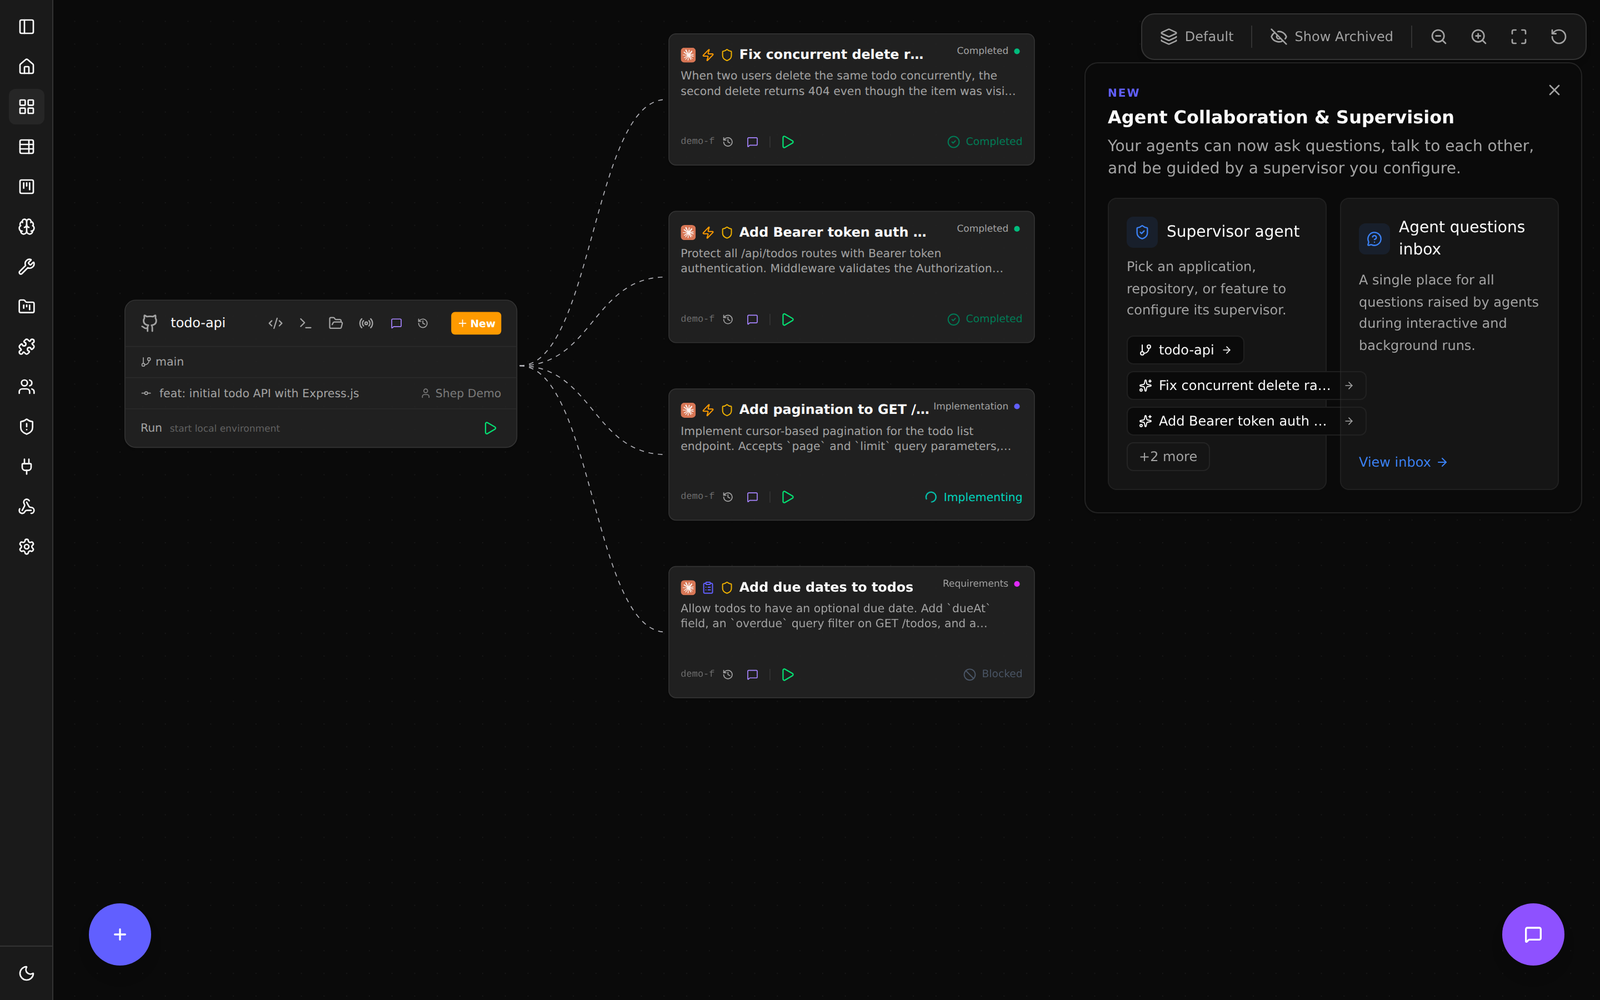Run the todo-api local environment

[x=490, y=428]
